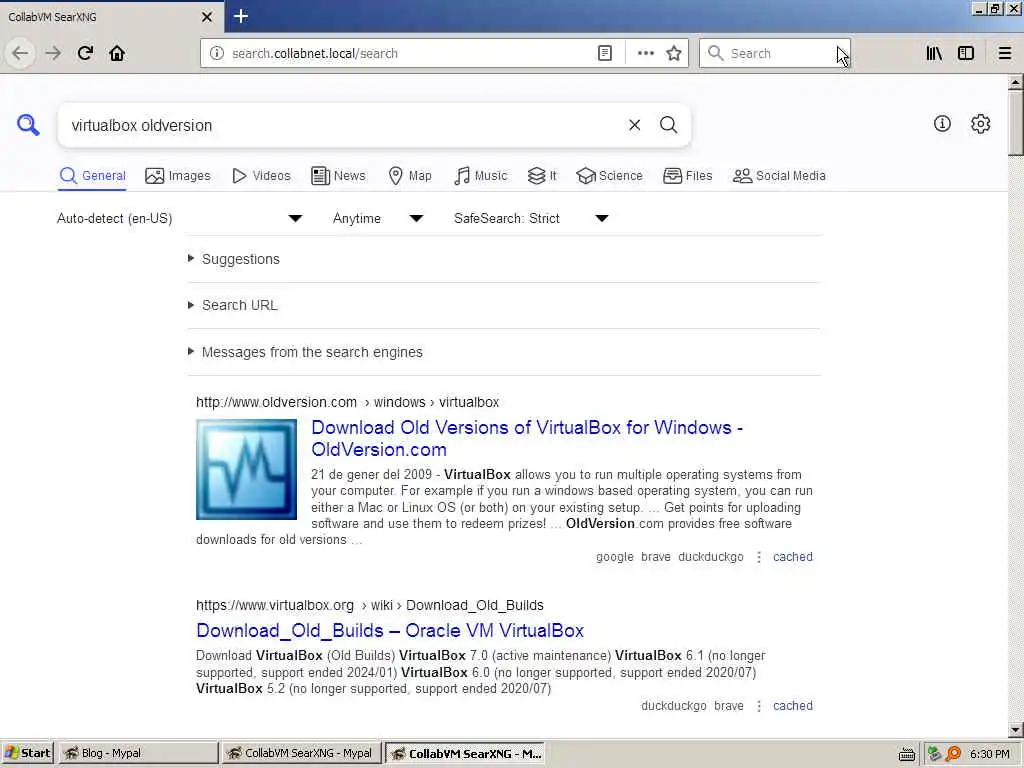This screenshot has height=768, width=1024.
Task: Open more options for virtualbox.org result
Action: 758,706
